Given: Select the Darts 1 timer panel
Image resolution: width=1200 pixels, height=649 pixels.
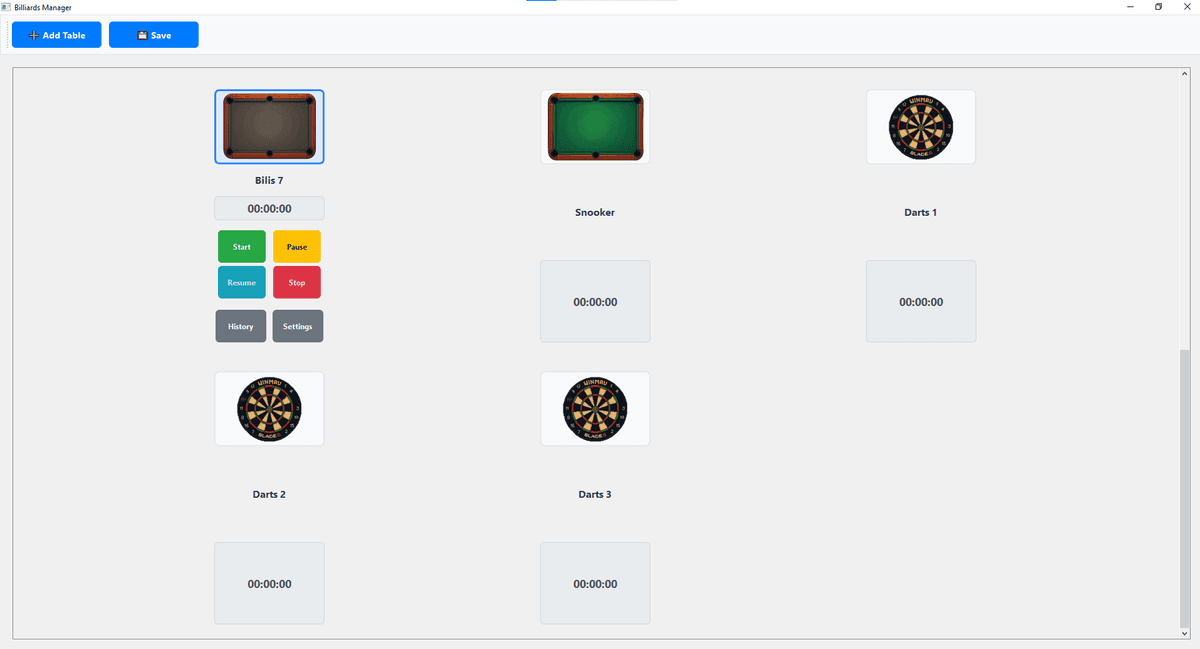Looking at the screenshot, I should point(921,301).
